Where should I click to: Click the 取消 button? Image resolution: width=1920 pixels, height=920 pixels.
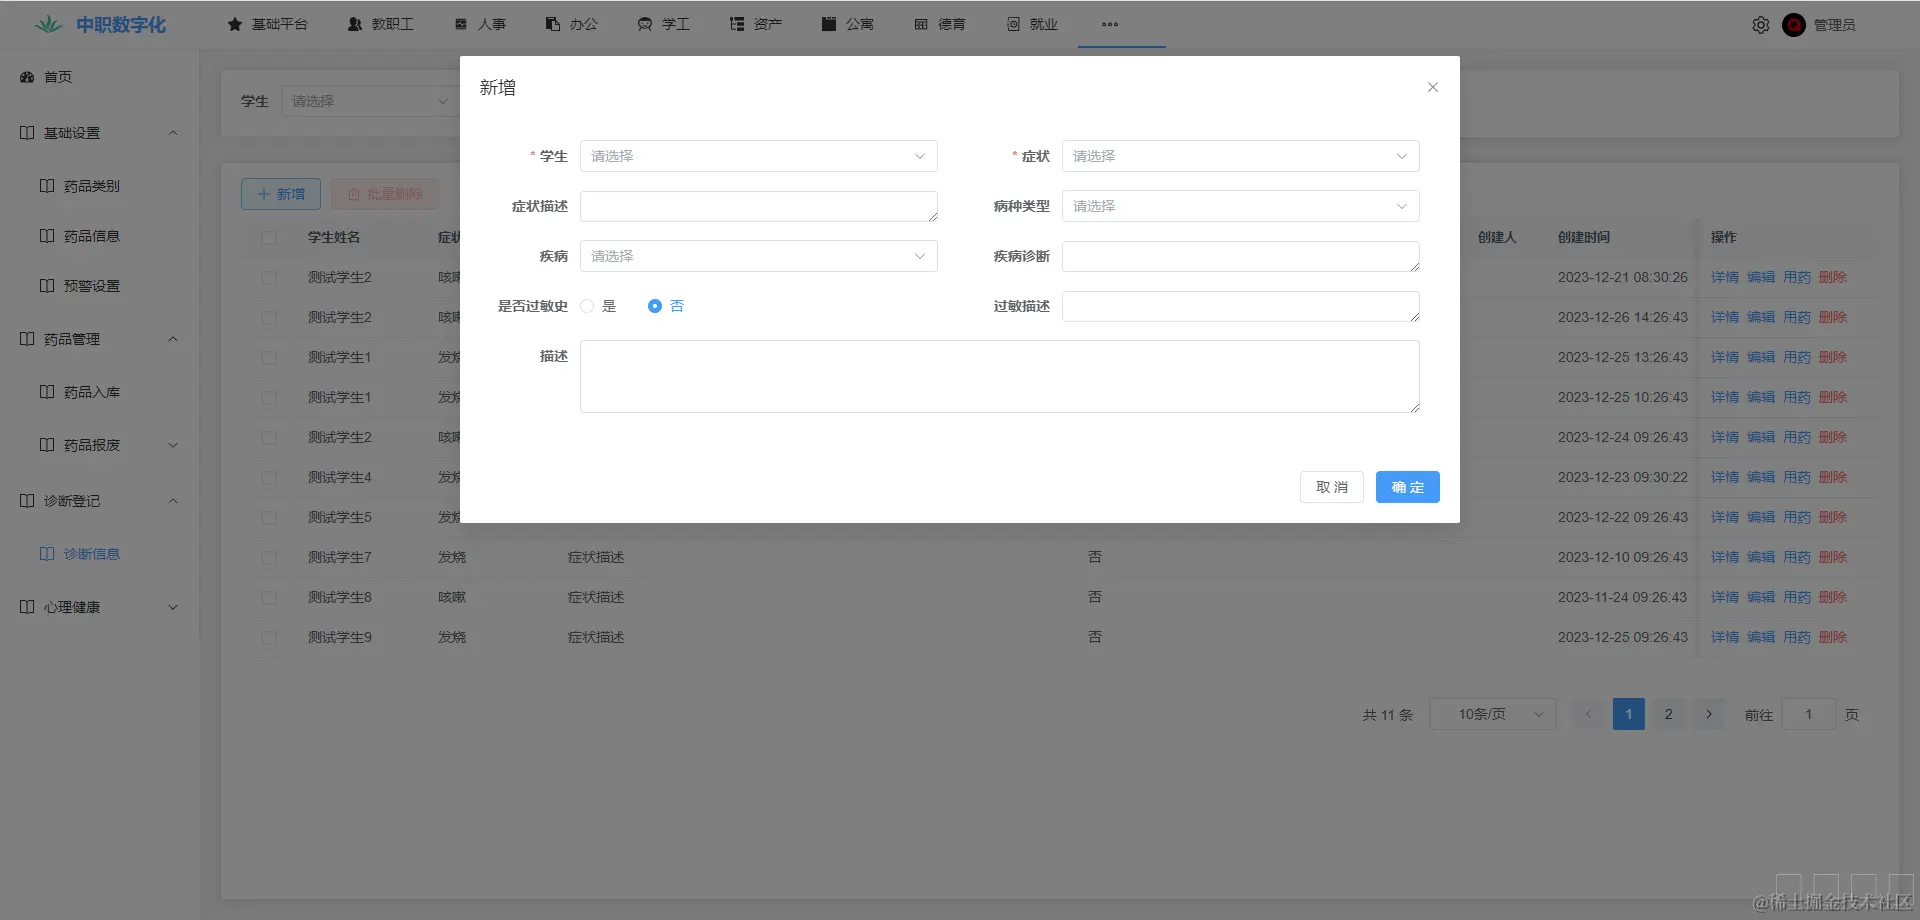1332,487
